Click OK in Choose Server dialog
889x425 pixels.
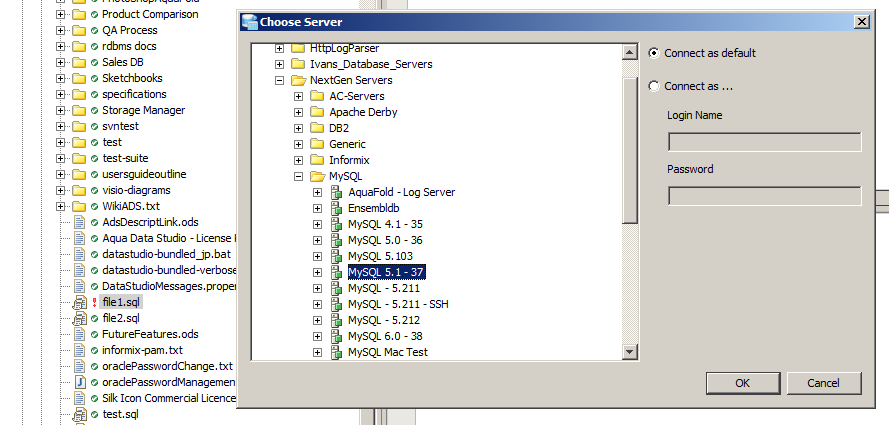tap(743, 383)
